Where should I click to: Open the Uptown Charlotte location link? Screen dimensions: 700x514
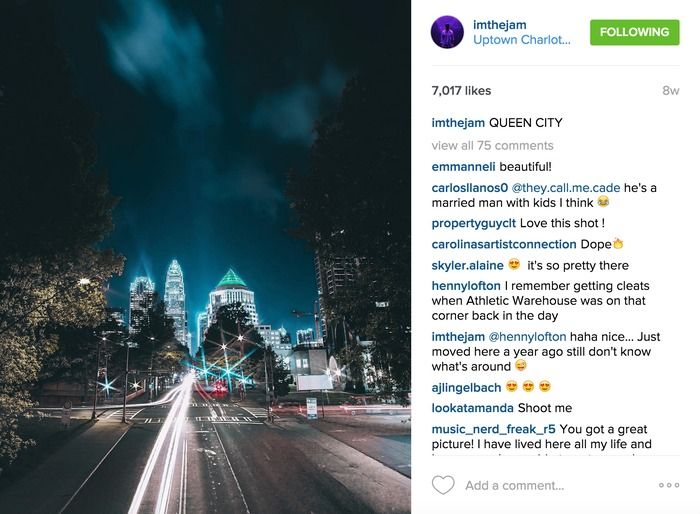click(521, 40)
